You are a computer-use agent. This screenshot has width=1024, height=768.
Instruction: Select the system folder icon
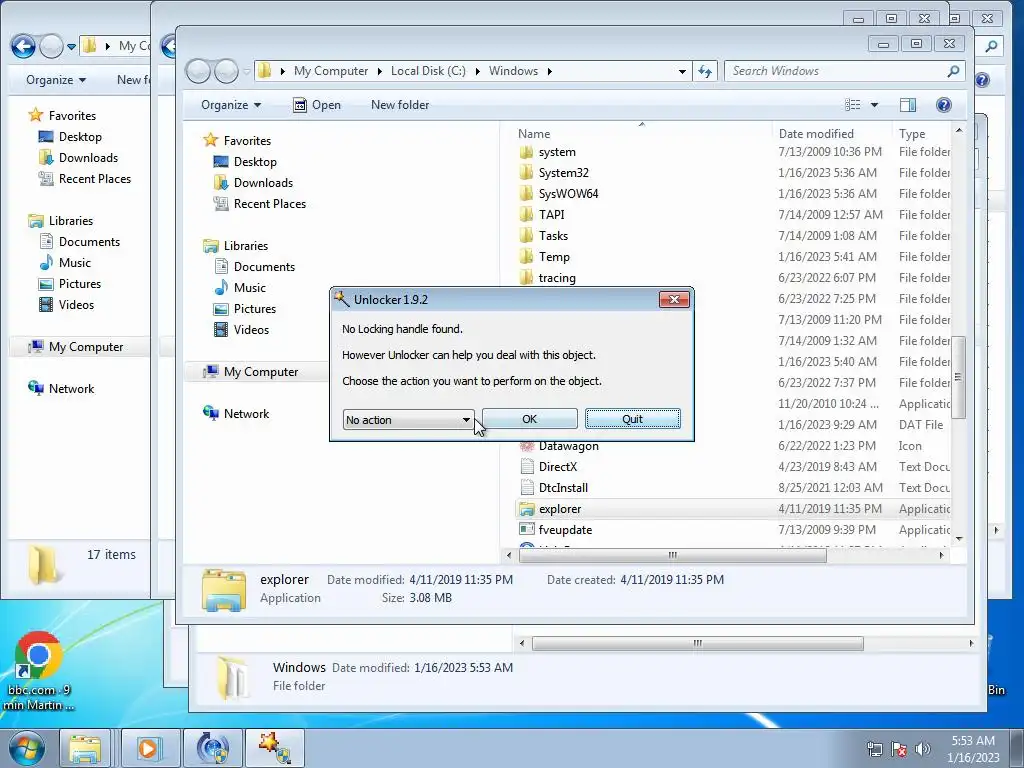point(526,152)
